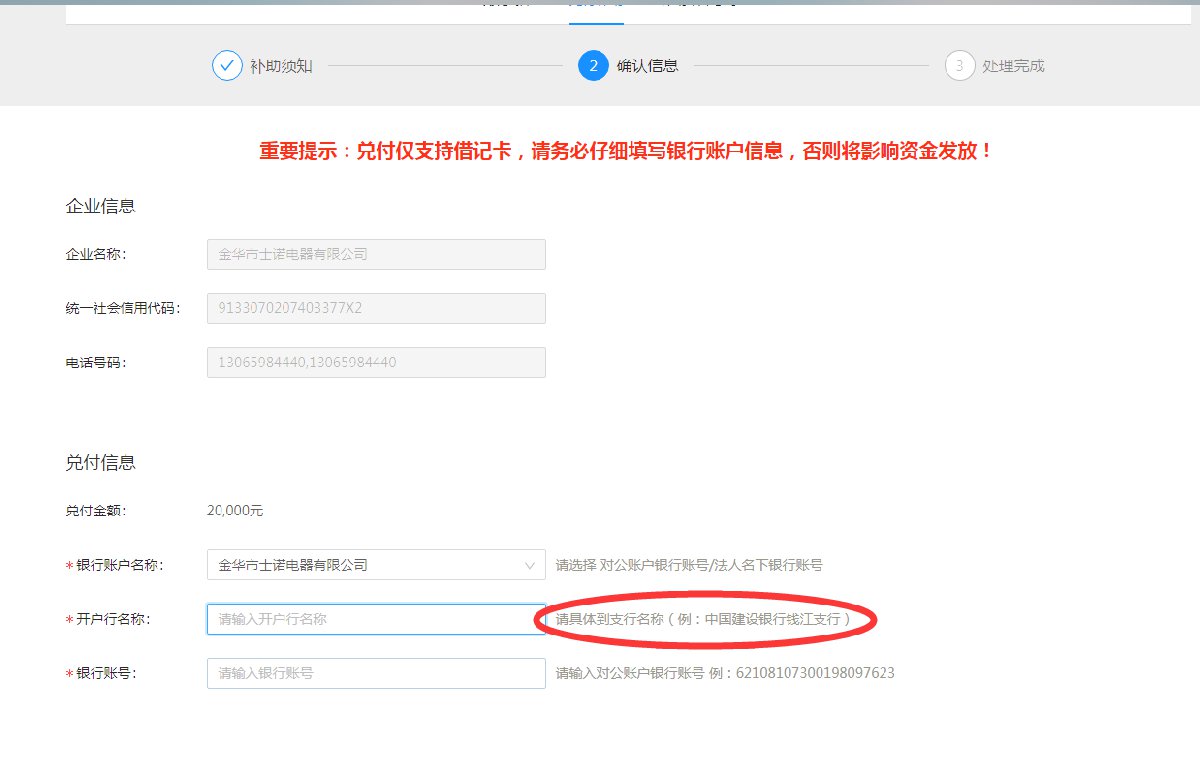Click the checkmark icon for 补助须知 step

click(x=227, y=66)
